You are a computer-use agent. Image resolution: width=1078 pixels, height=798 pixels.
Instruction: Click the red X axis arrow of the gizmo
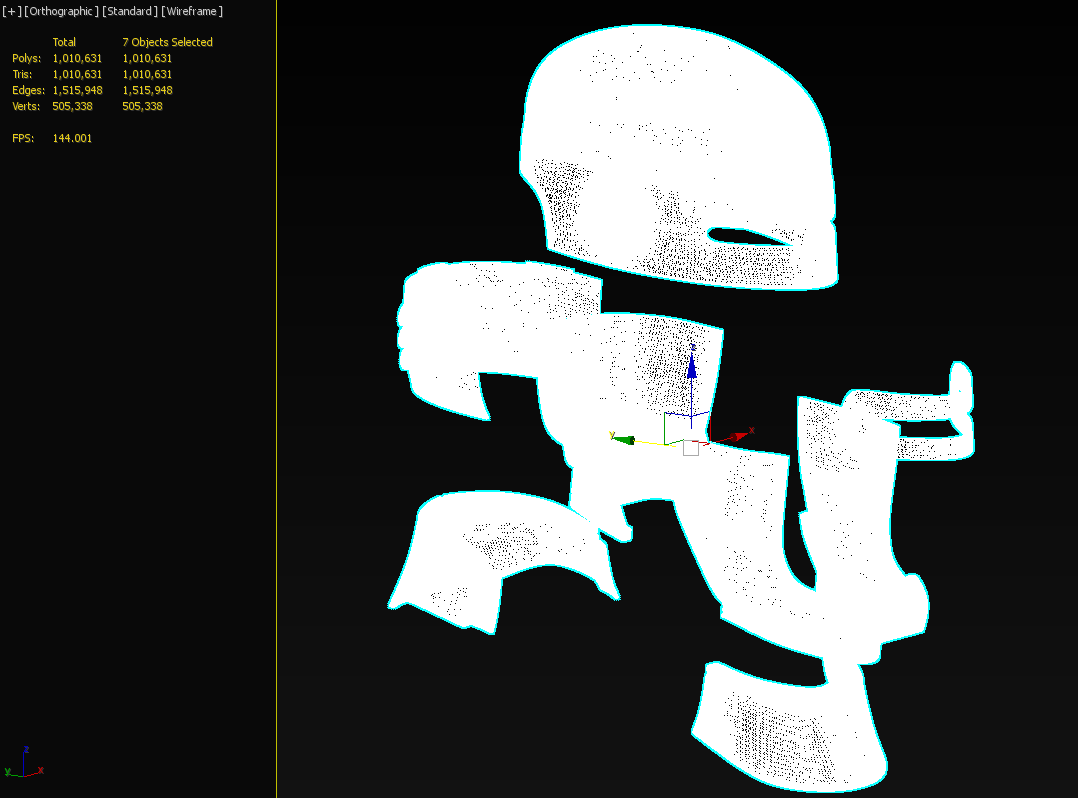pos(737,435)
